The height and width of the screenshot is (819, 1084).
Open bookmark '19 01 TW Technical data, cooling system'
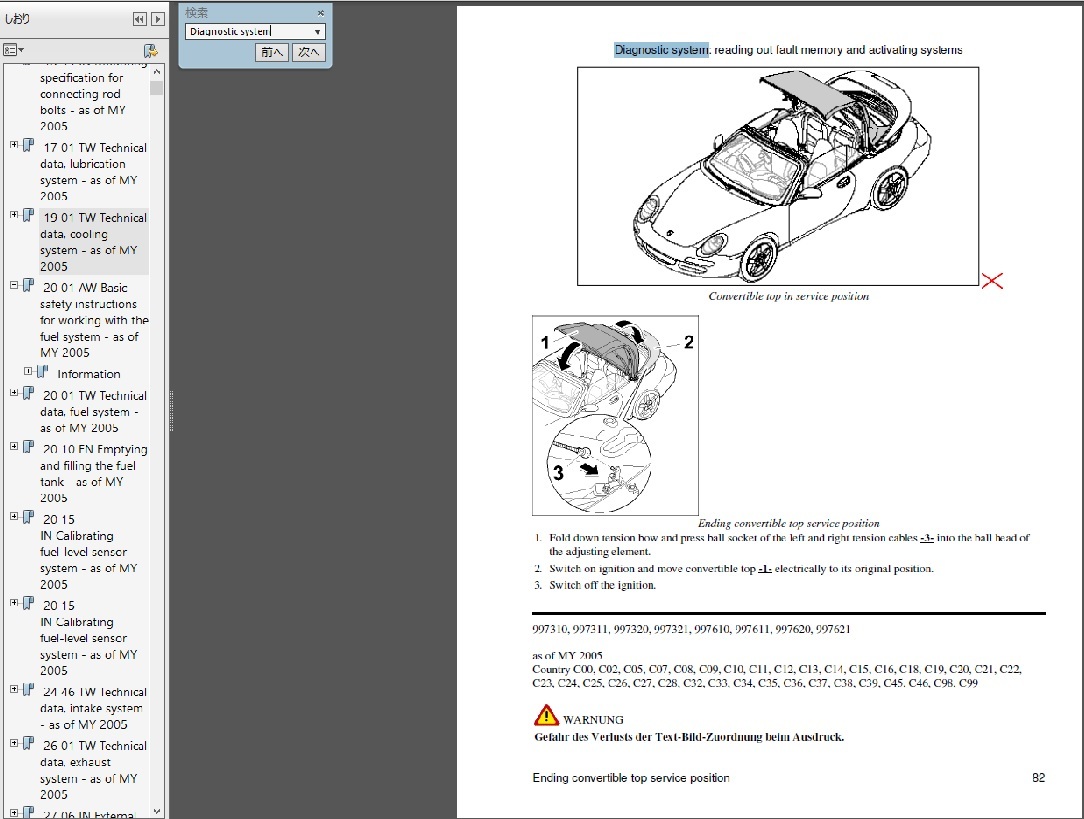[93, 241]
